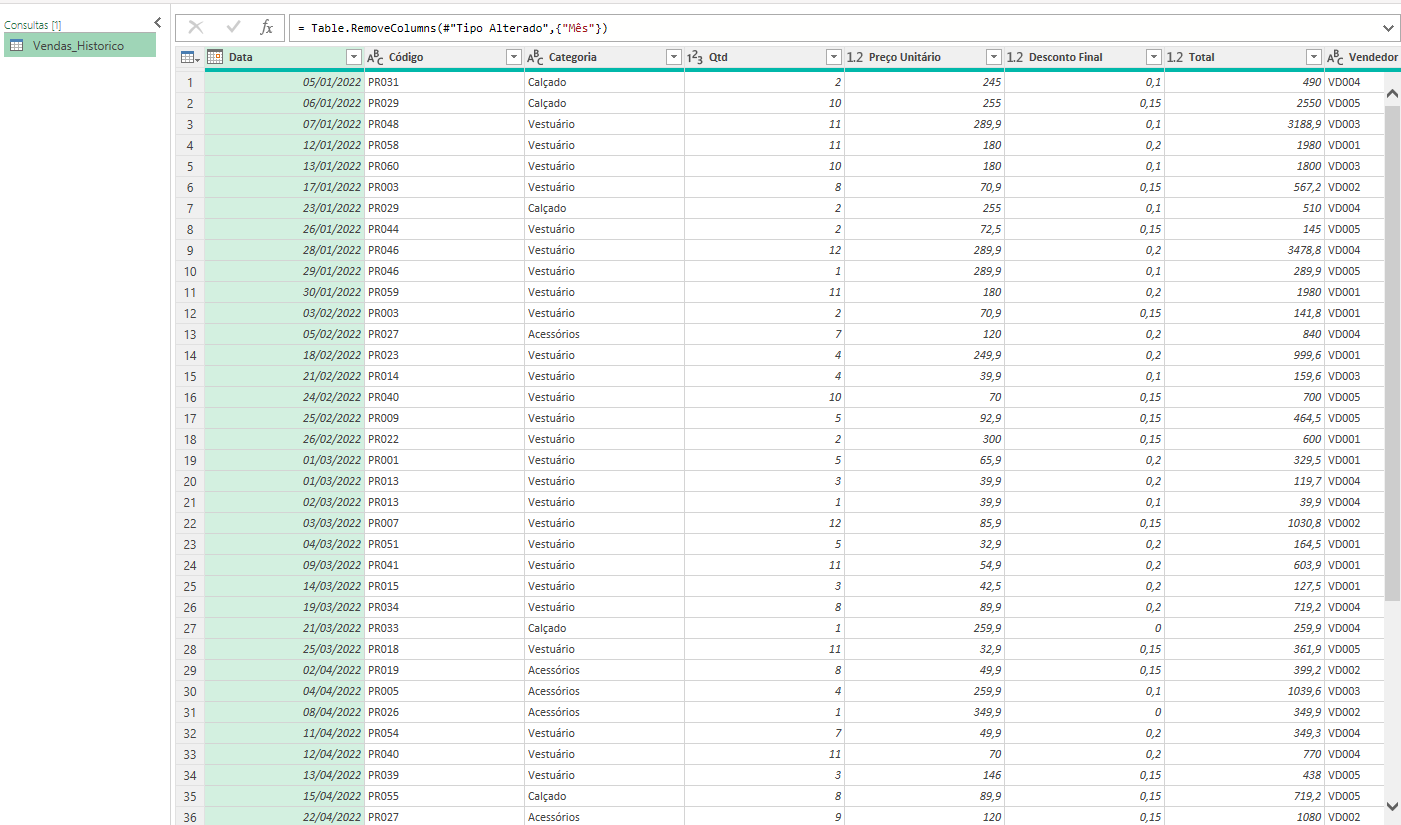Select the Categoria column header
1401x825 pixels.
(604, 57)
